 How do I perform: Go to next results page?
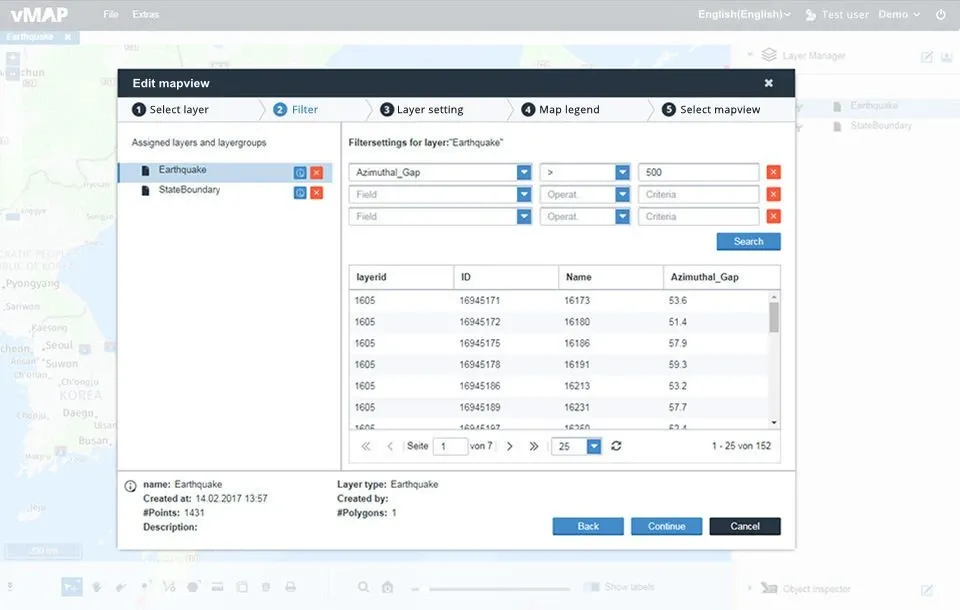coord(509,446)
